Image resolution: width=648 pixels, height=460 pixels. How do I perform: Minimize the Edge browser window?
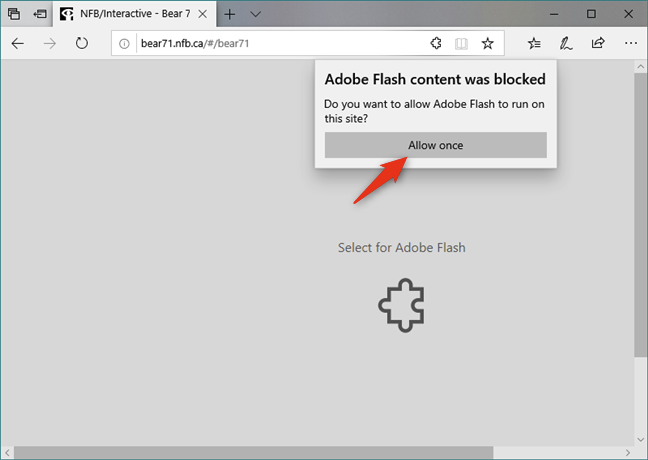pos(554,14)
